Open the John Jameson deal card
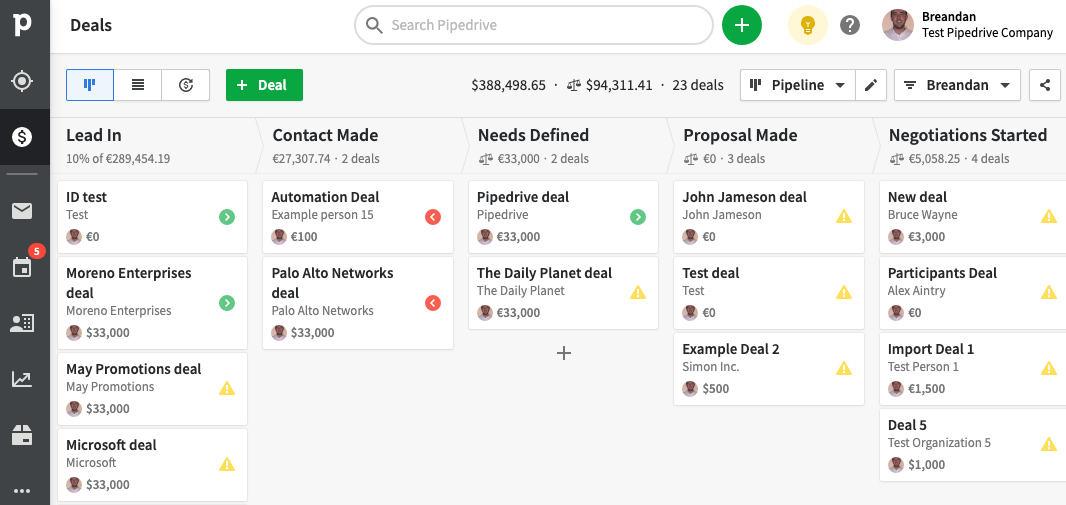The width and height of the screenshot is (1066, 505). (x=769, y=217)
